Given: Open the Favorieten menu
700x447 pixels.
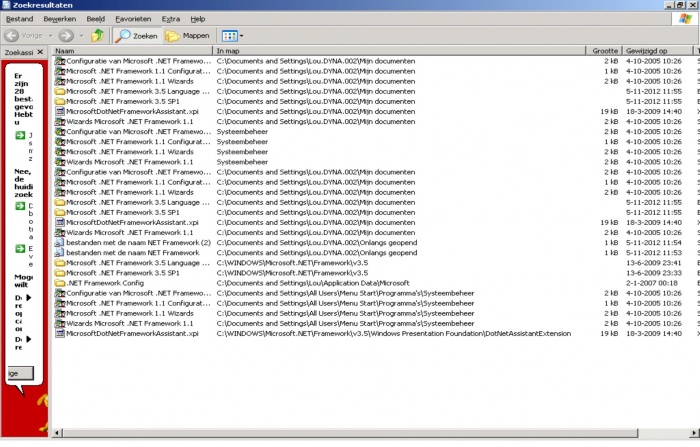Looking at the screenshot, I should pyautogui.click(x=133, y=19).
